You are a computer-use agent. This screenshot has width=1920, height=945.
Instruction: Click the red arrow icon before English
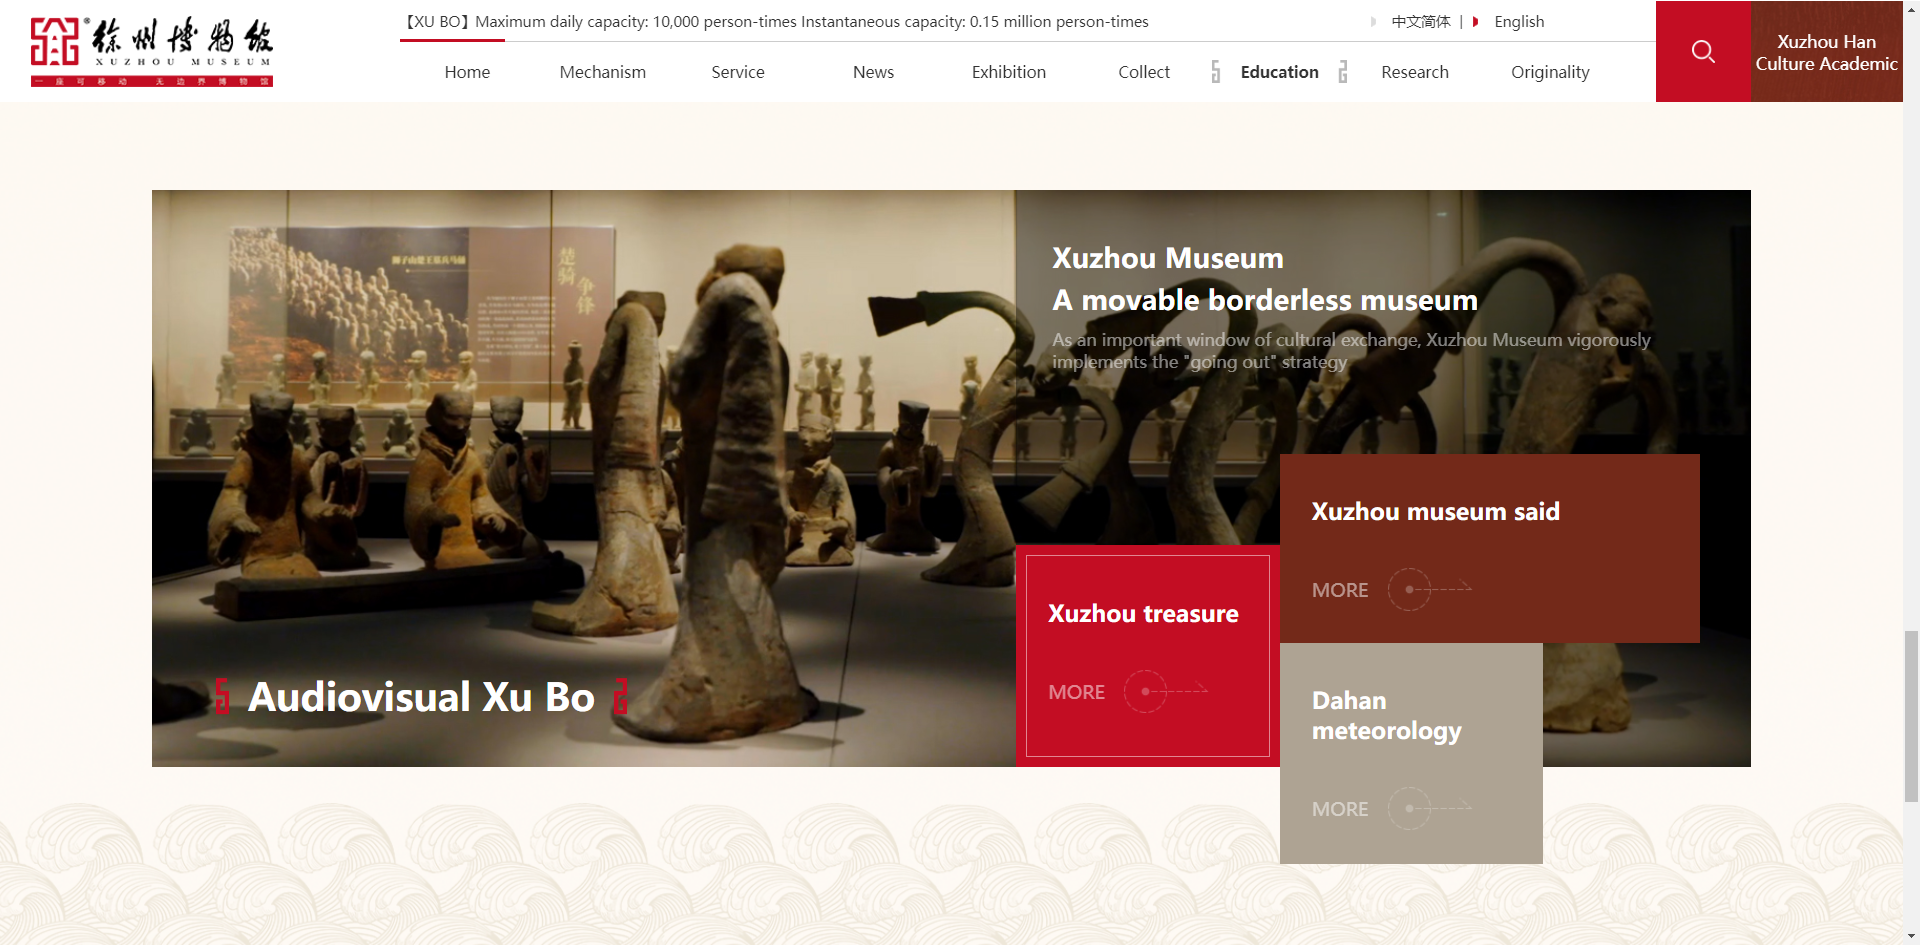(x=1475, y=21)
